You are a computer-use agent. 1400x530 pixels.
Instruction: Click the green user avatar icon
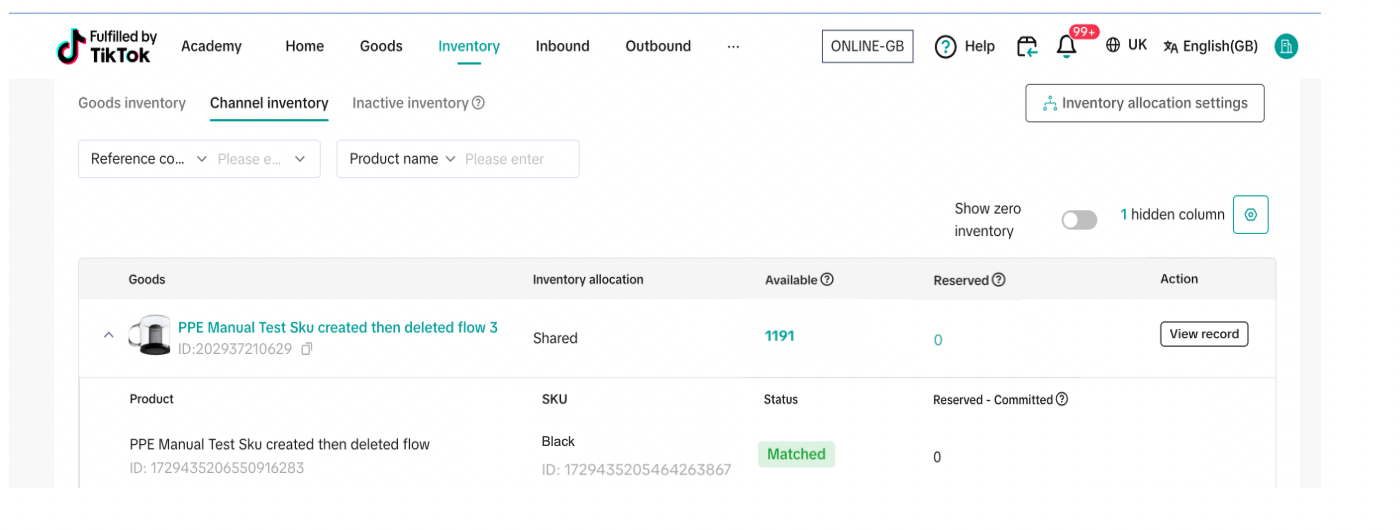(x=1286, y=46)
